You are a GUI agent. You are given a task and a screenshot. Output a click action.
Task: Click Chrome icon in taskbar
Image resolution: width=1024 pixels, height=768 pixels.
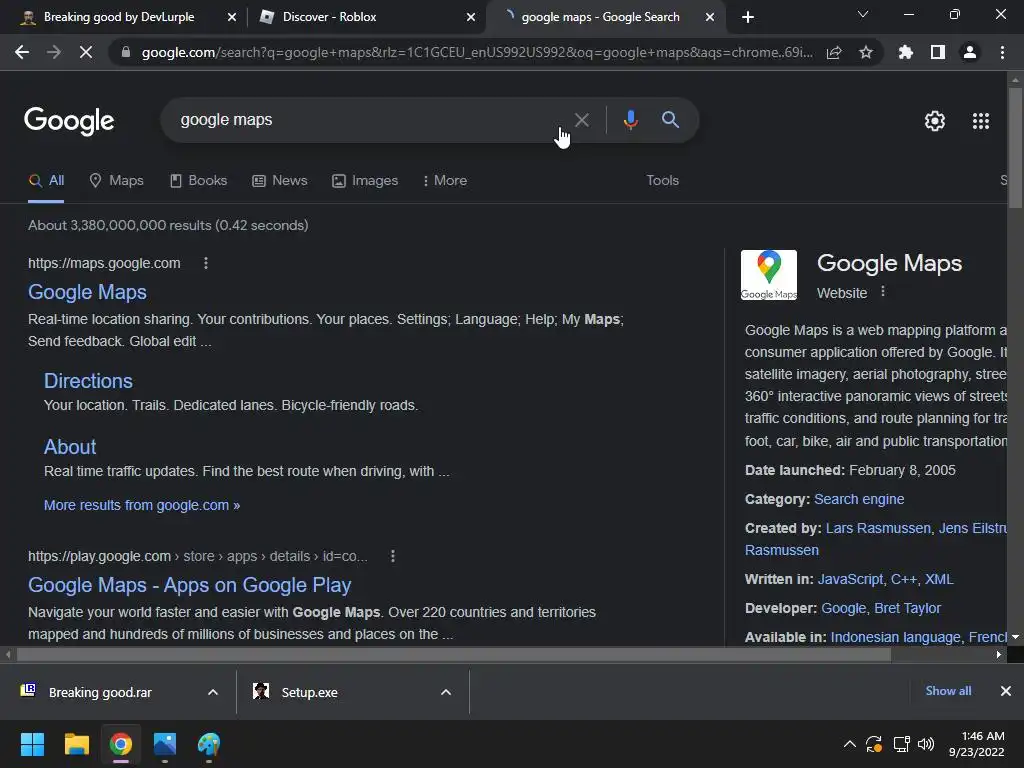click(121, 744)
